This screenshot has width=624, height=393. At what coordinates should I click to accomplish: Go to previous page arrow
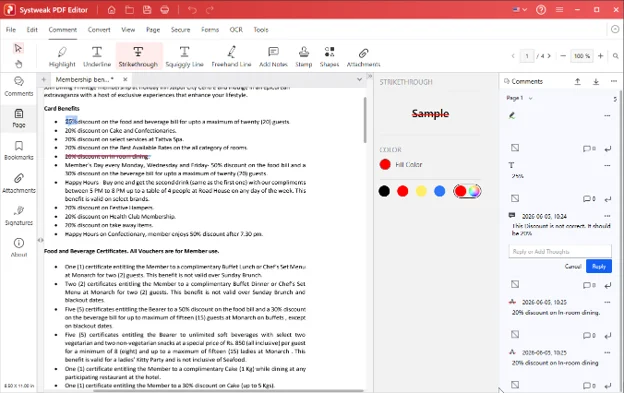tap(513, 56)
